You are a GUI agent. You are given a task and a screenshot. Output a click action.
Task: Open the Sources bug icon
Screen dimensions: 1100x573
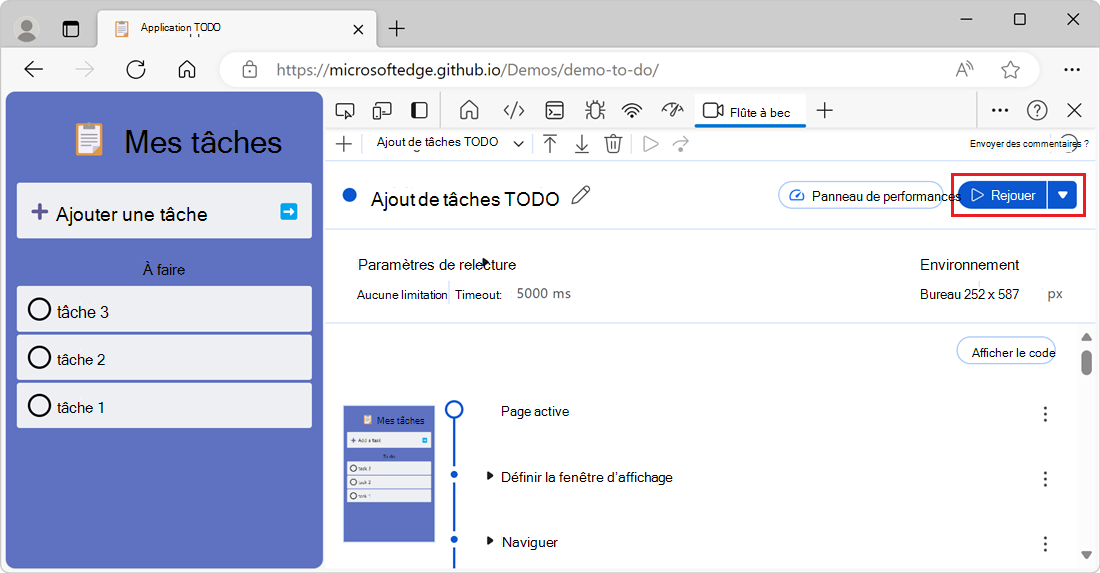(x=595, y=111)
